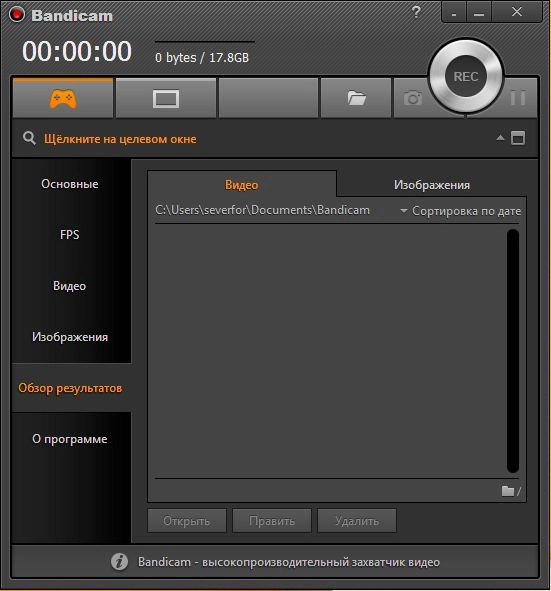Click the 00:00:00 recording timer
551x591 pixels.
pyautogui.click(x=77, y=51)
